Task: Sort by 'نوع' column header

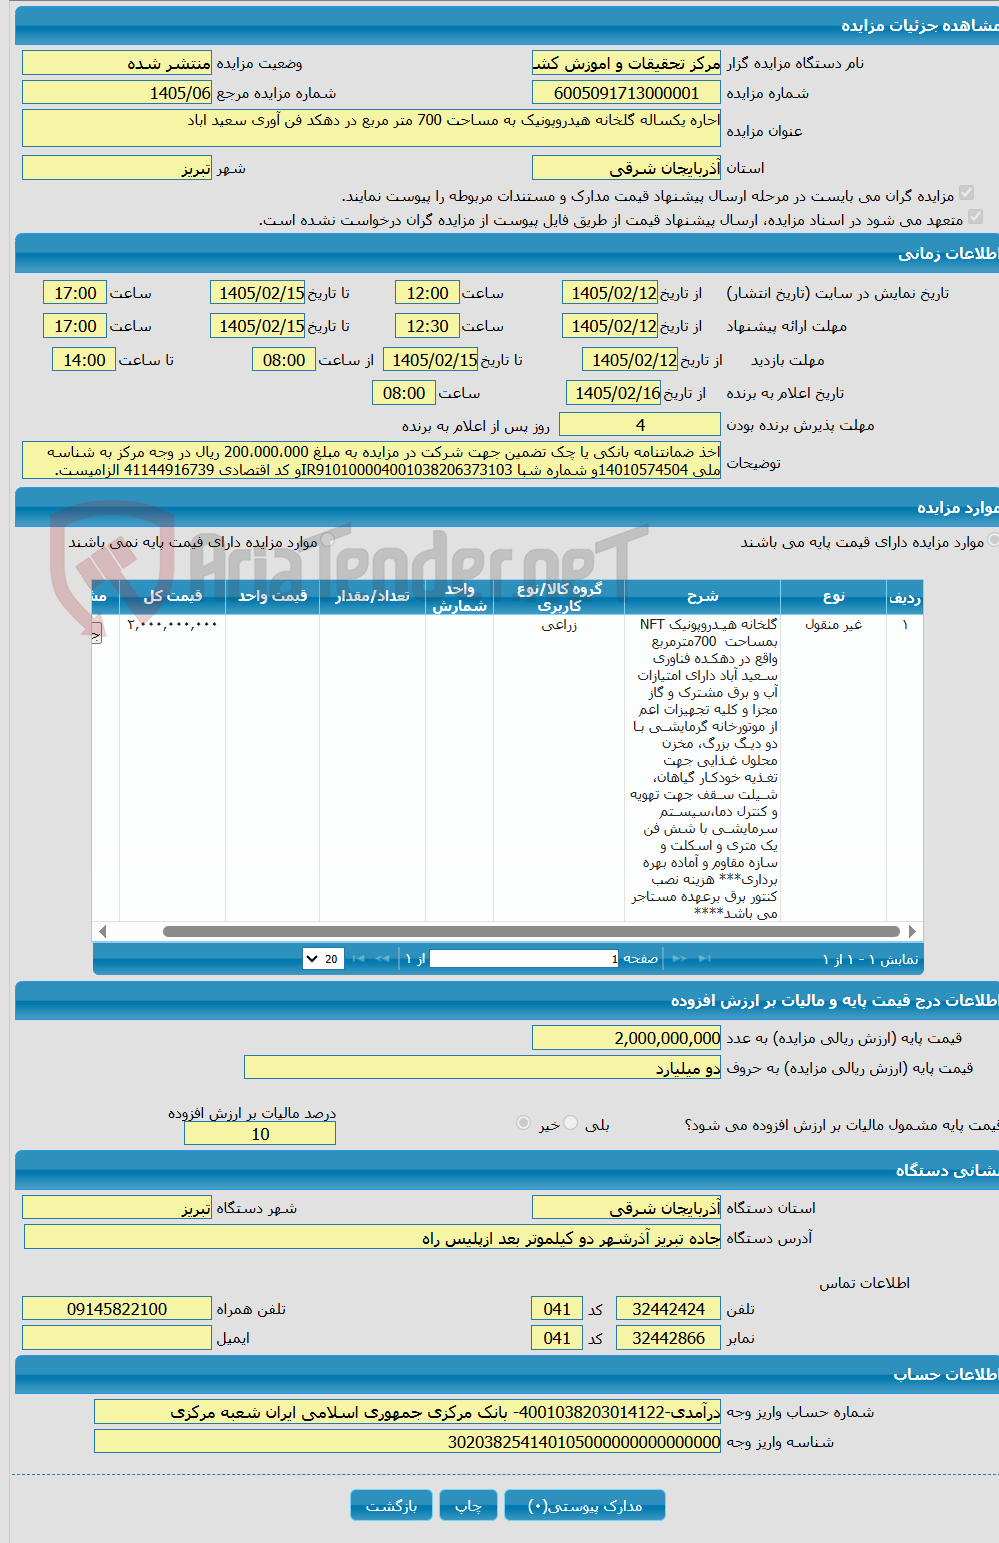Action: [834, 596]
